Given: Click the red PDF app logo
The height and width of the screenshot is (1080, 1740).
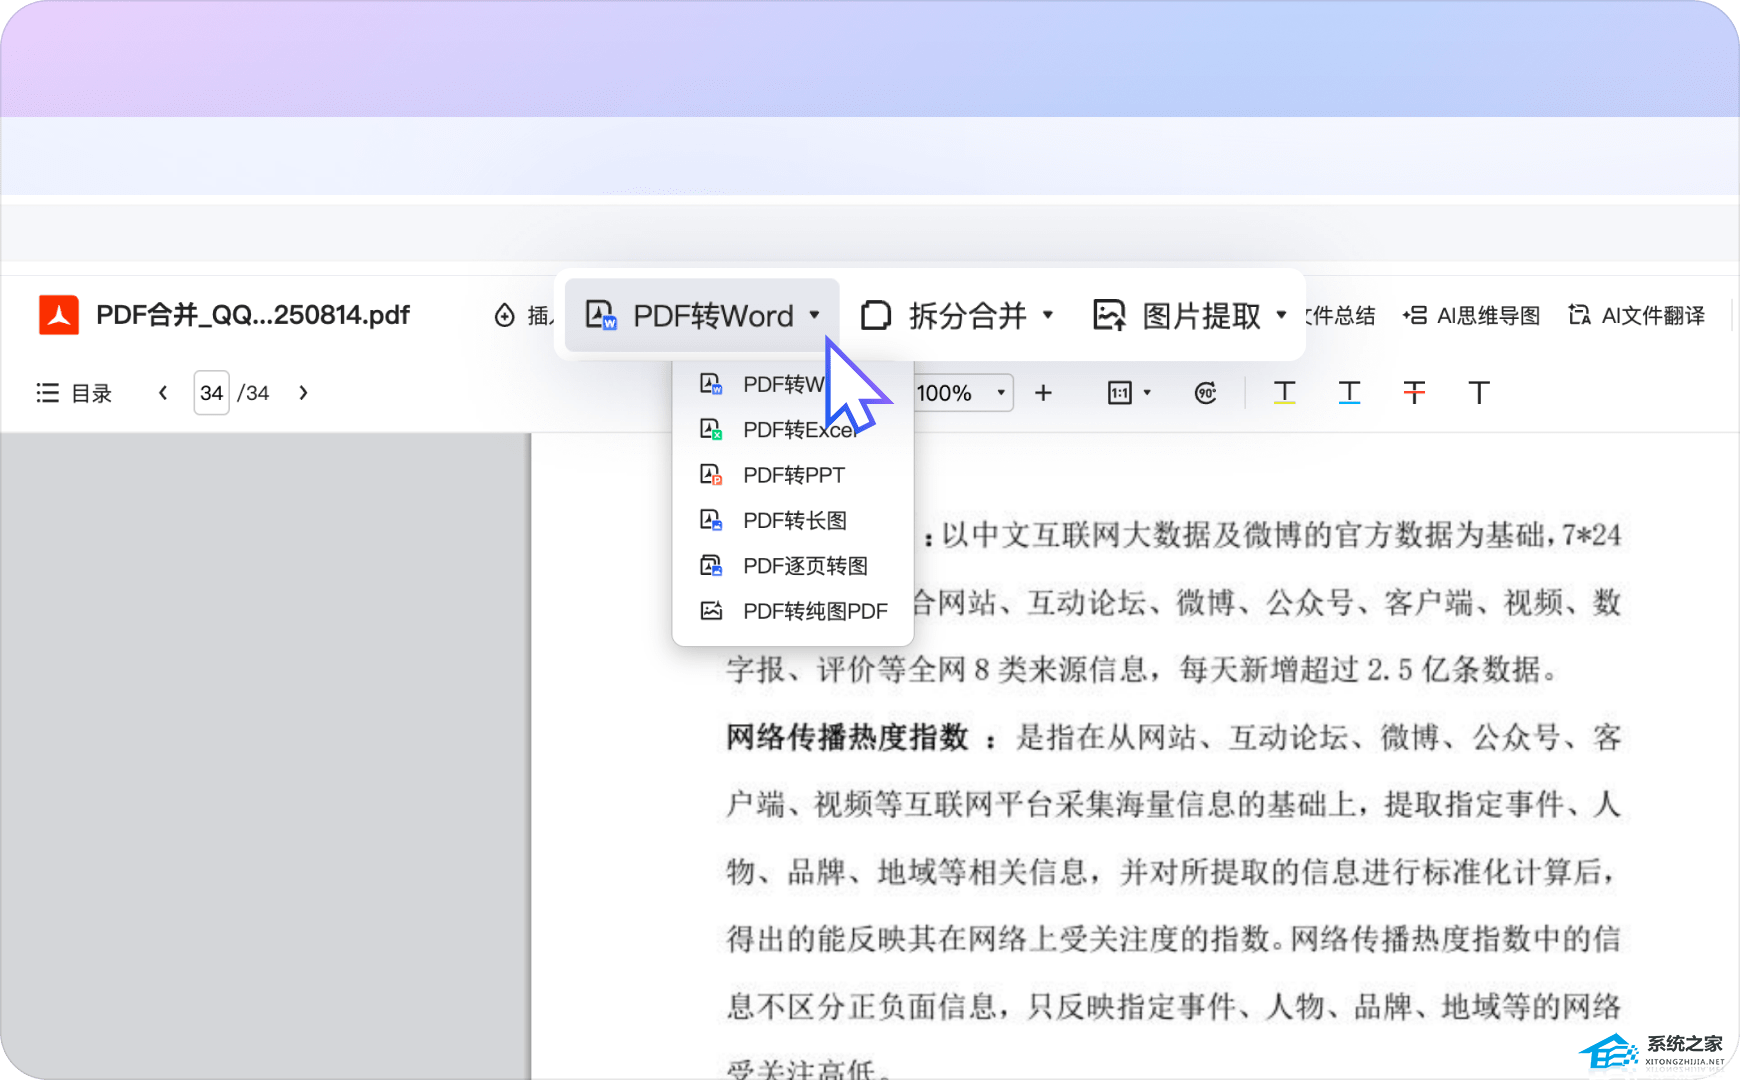Looking at the screenshot, I should point(59,315).
